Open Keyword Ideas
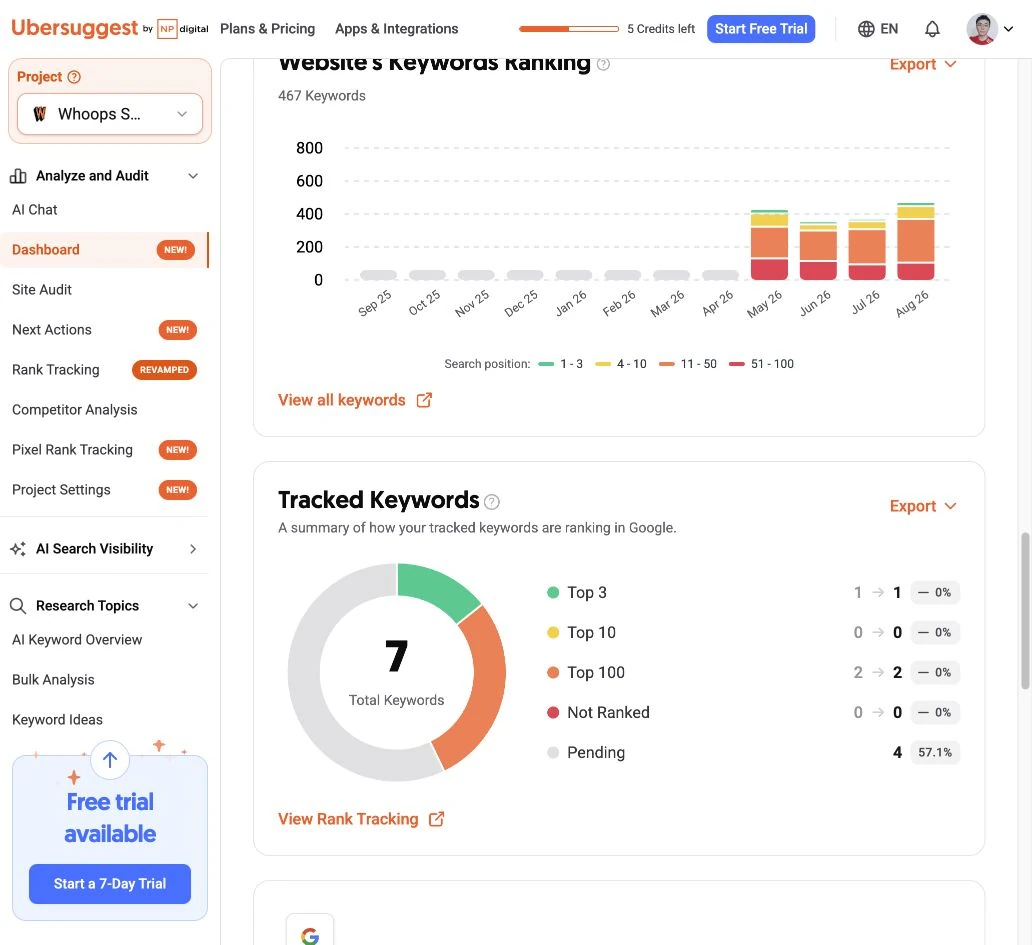The width and height of the screenshot is (1032, 945). [x=57, y=720]
